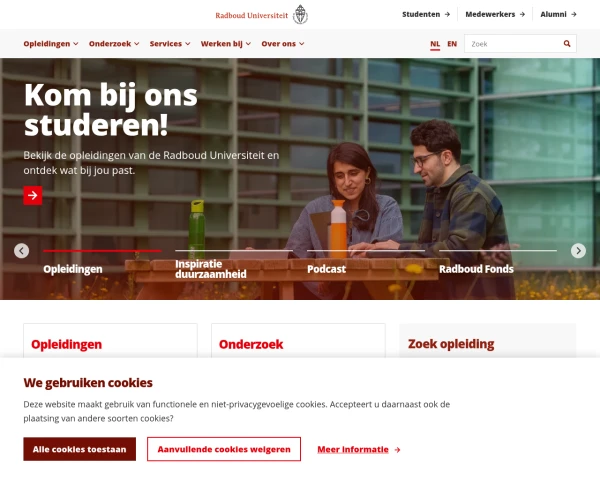Screen dimensions: 600x480
Task: Expand the Opleidingen dropdown menu
Action: click(x=51, y=44)
